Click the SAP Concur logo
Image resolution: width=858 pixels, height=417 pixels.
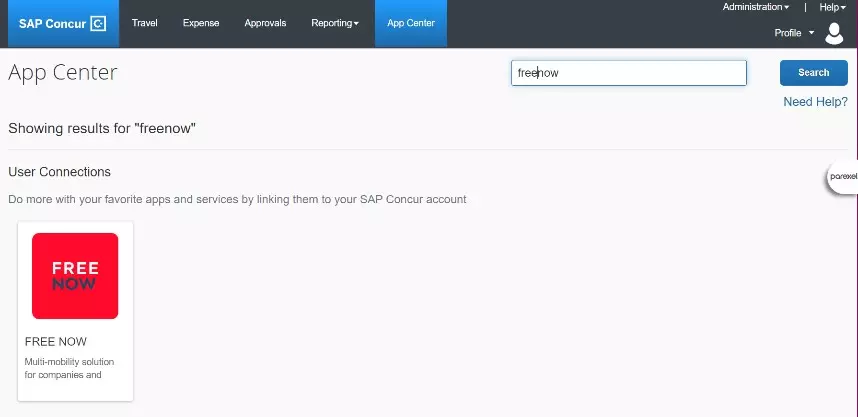[63, 24]
